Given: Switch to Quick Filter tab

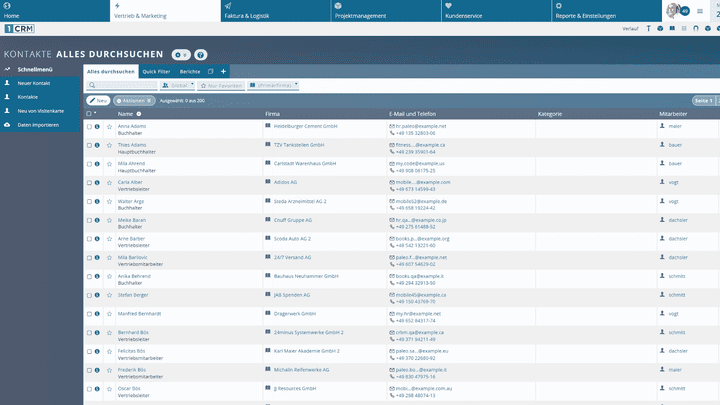Looking at the screenshot, I should pos(156,72).
